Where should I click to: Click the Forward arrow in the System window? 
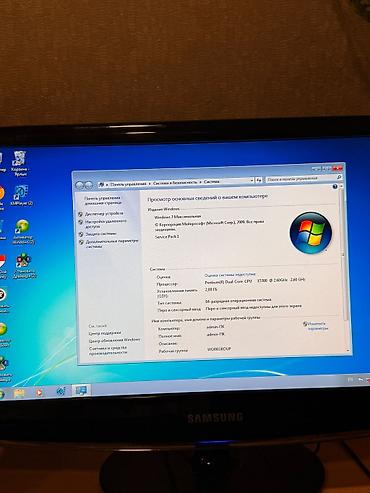(x=89, y=184)
